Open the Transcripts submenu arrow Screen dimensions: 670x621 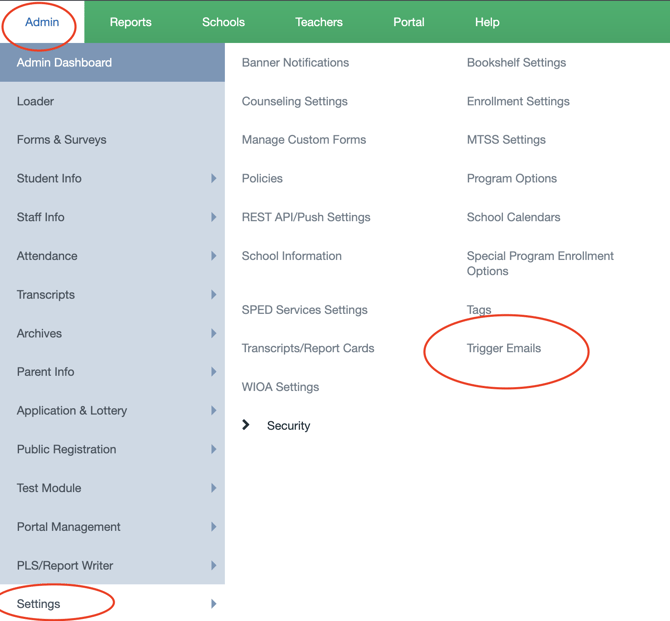(x=213, y=295)
